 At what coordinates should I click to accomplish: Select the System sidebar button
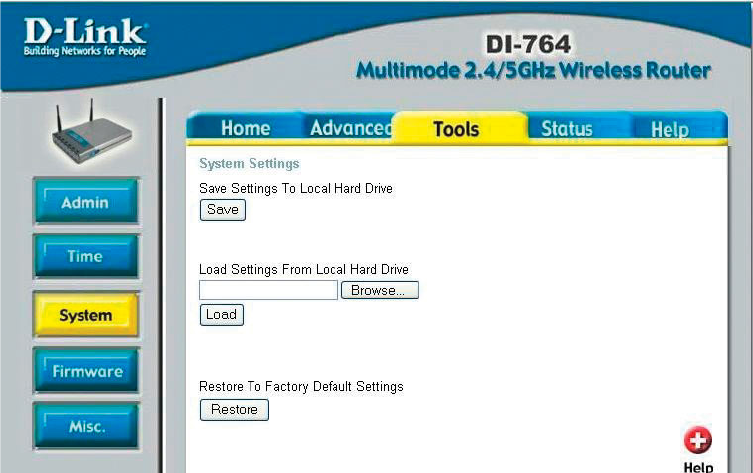[85, 315]
